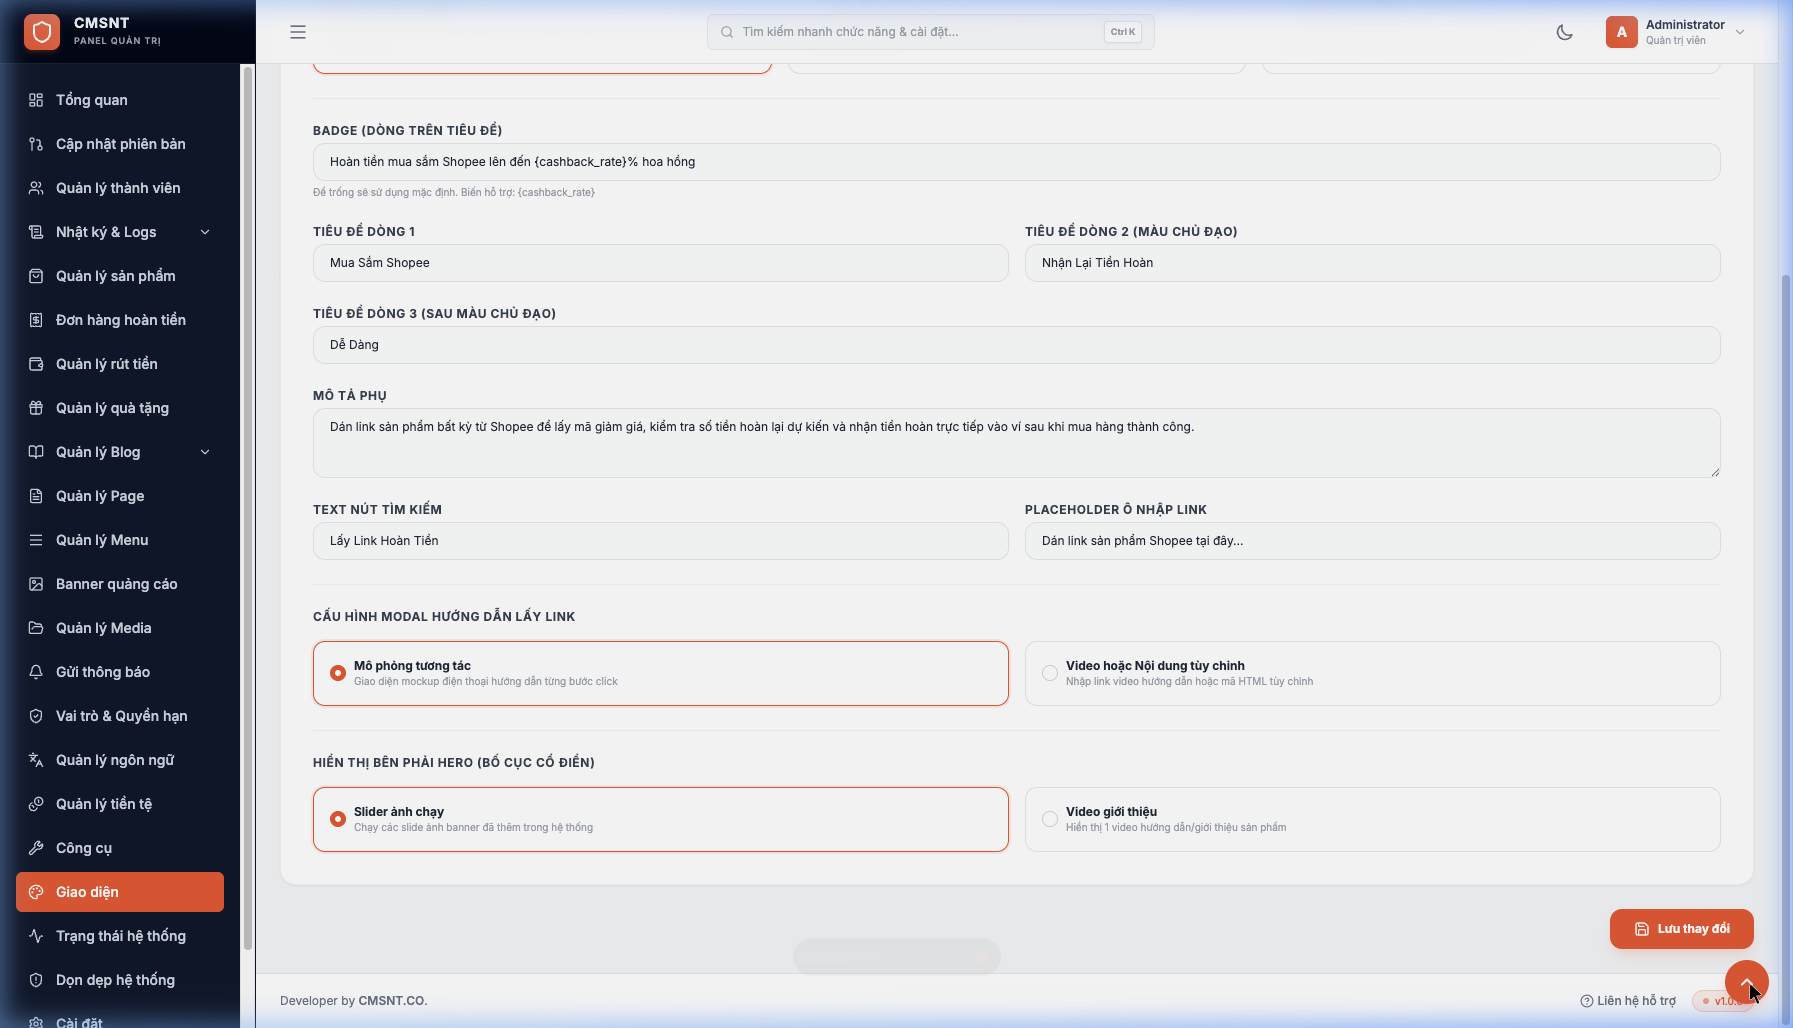Open the CMSNT.CO developer link
The width and height of the screenshot is (1793, 1028).
point(393,1001)
